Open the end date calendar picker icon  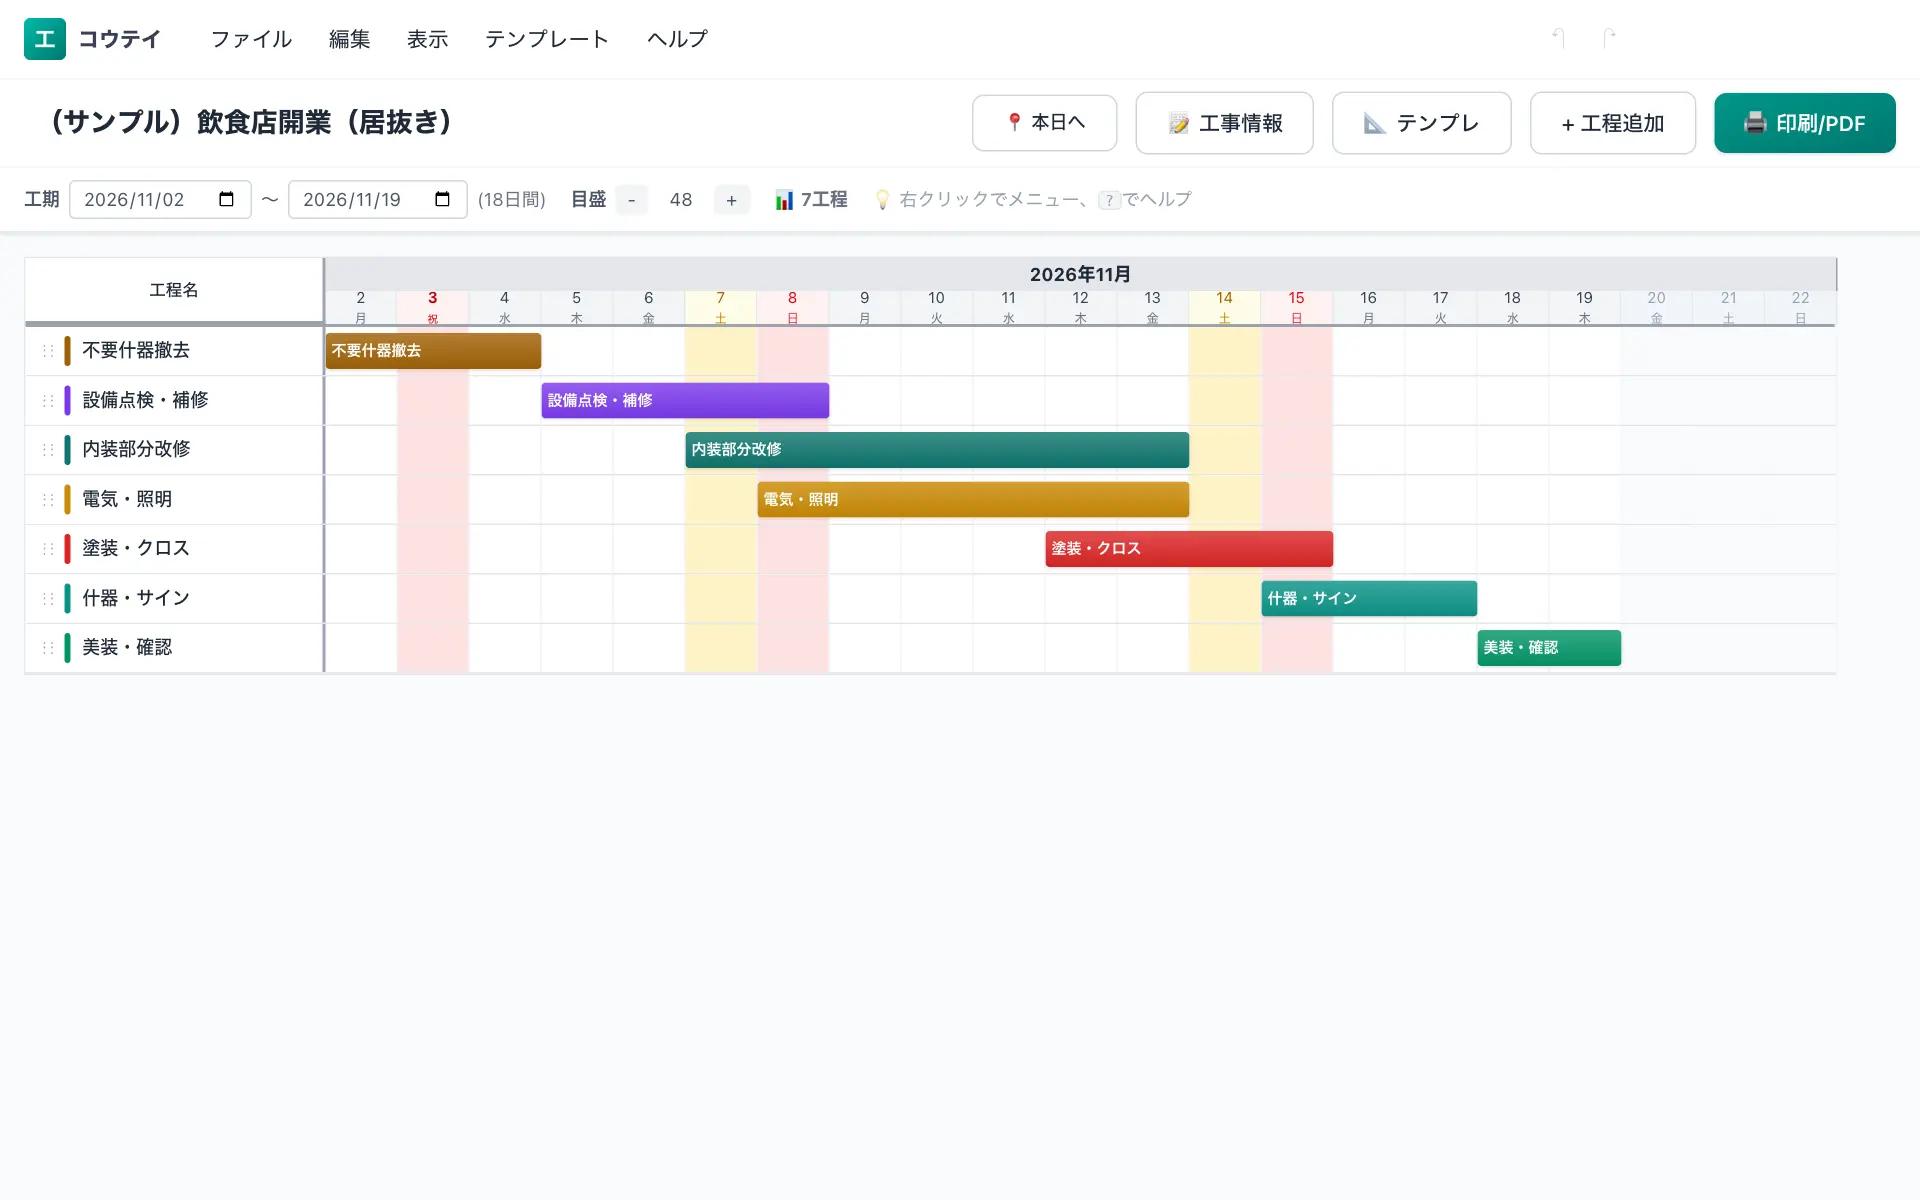tap(442, 199)
